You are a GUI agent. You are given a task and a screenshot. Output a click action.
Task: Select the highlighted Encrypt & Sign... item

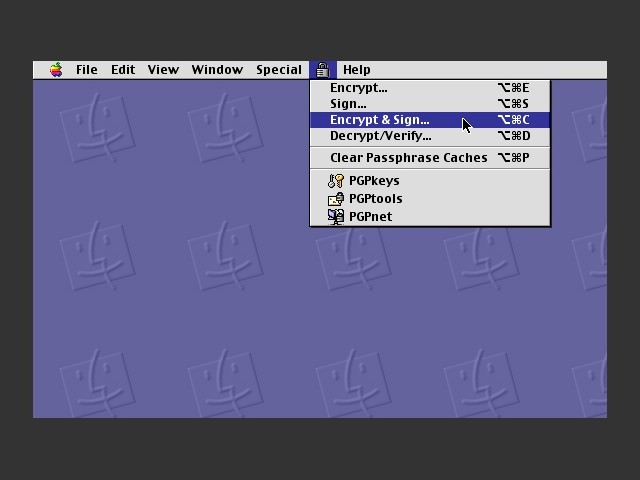point(430,120)
